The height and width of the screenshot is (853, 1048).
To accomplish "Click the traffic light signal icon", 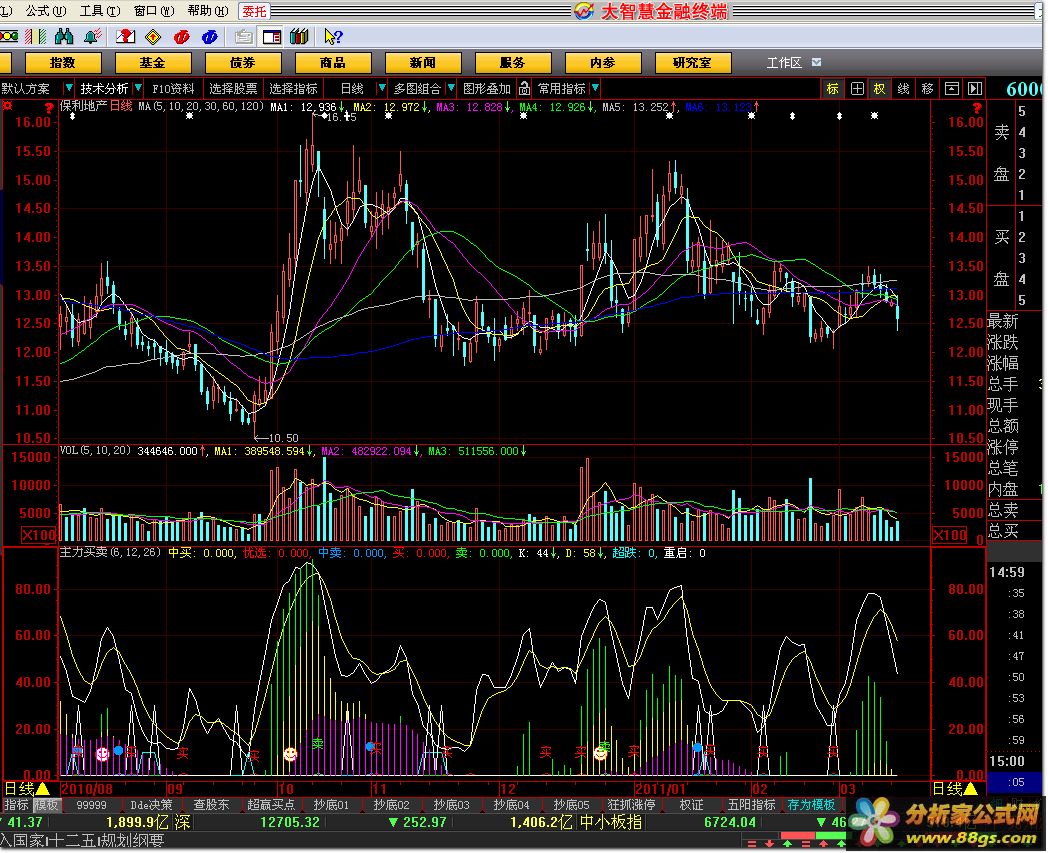I will (8, 37).
